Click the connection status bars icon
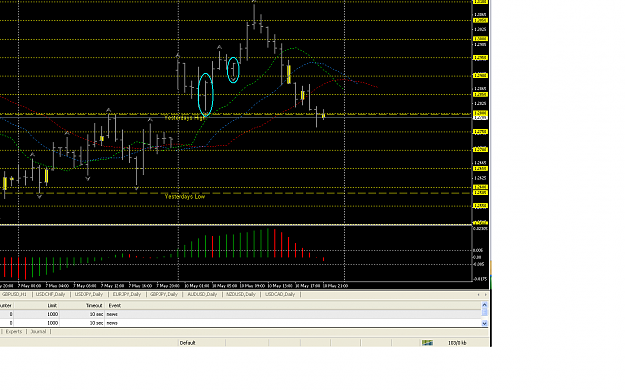The width and height of the screenshot is (625, 390). [427, 343]
